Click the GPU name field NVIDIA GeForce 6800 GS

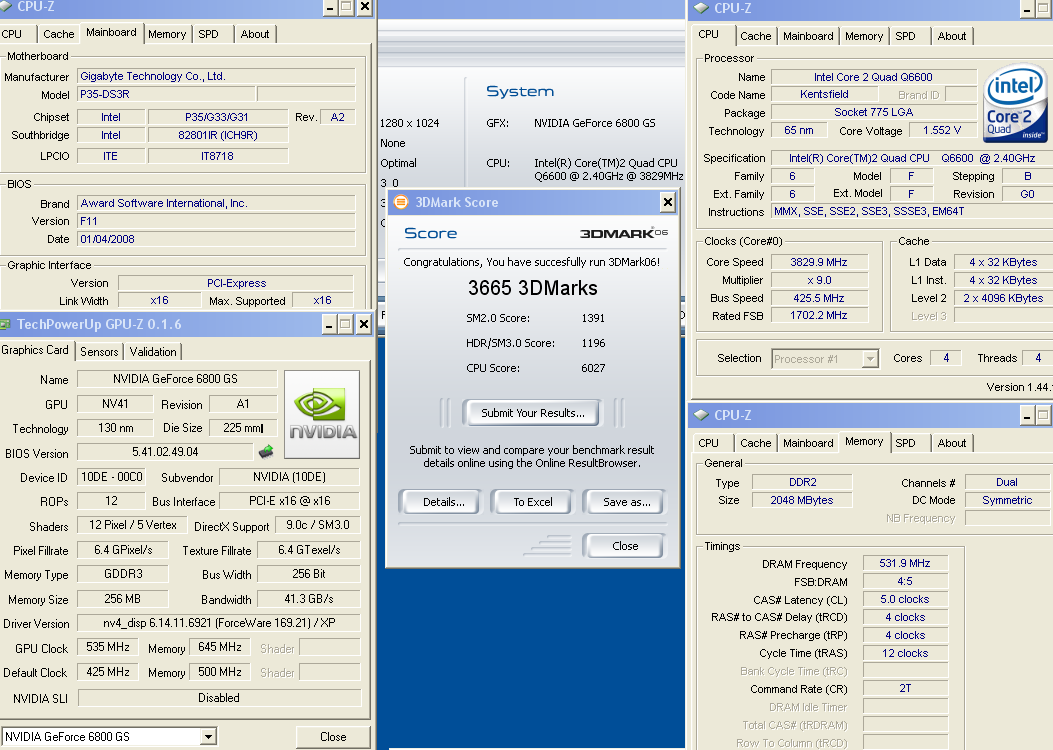click(x=176, y=379)
